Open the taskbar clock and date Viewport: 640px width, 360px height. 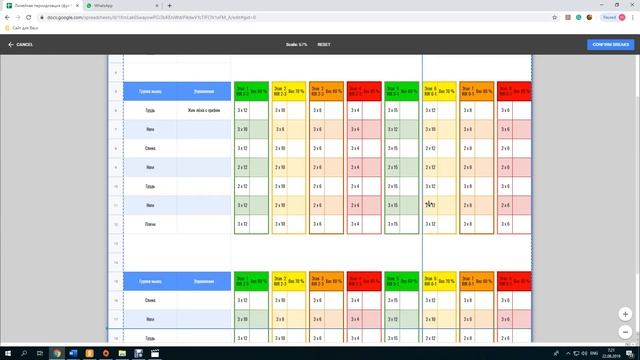click(x=611, y=353)
